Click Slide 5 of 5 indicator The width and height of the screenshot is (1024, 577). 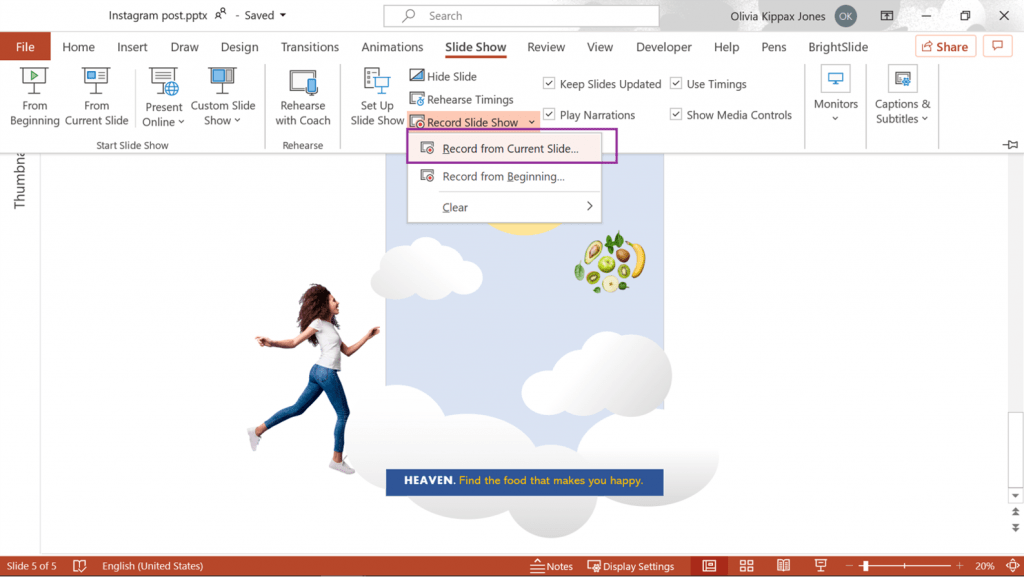pos(31,566)
